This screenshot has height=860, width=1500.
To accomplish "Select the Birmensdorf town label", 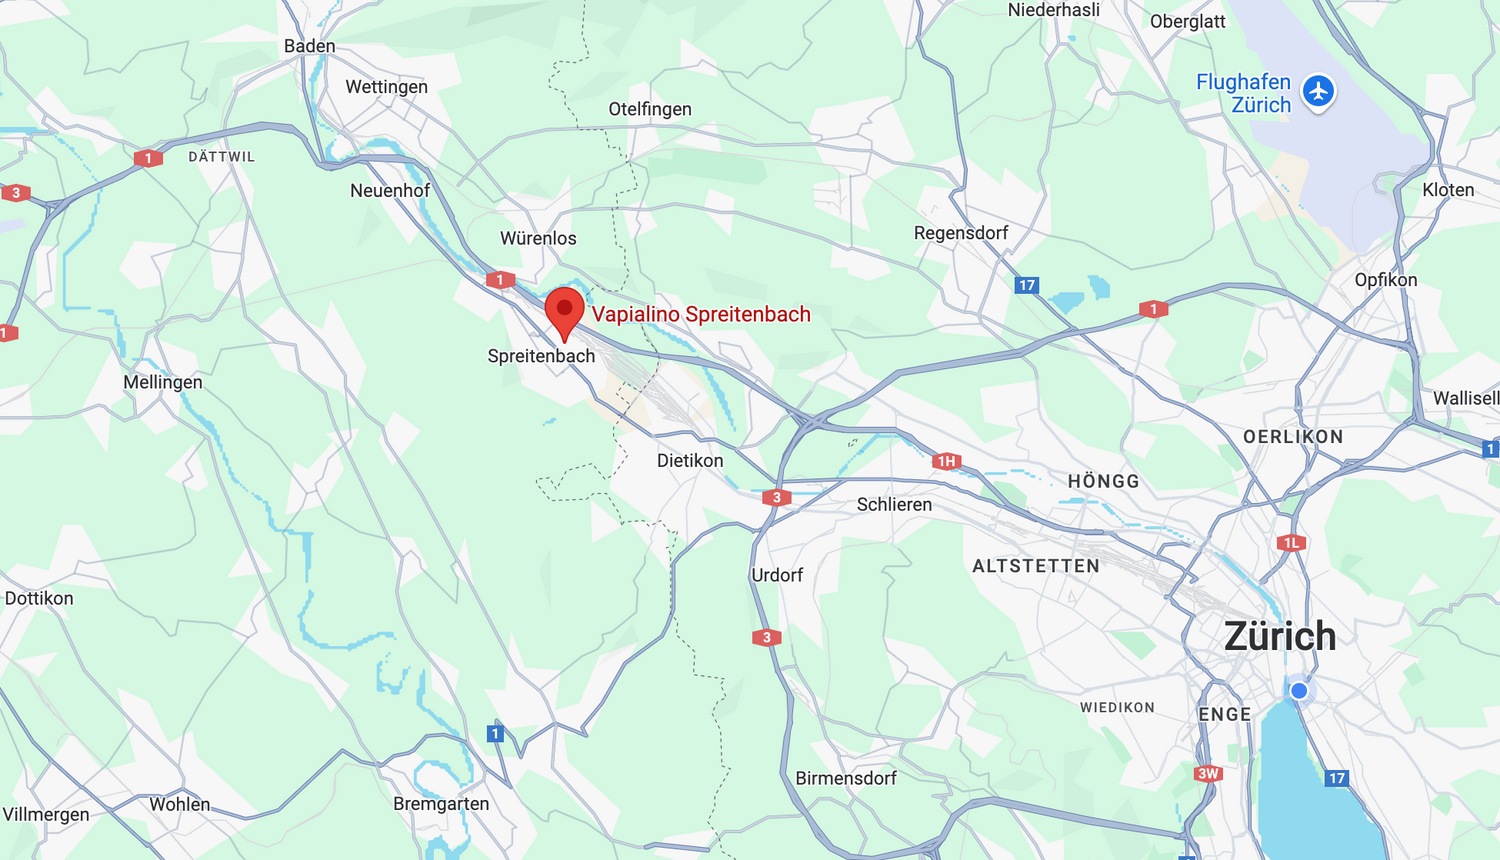I will pyautogui.click(x=846, y=778).
